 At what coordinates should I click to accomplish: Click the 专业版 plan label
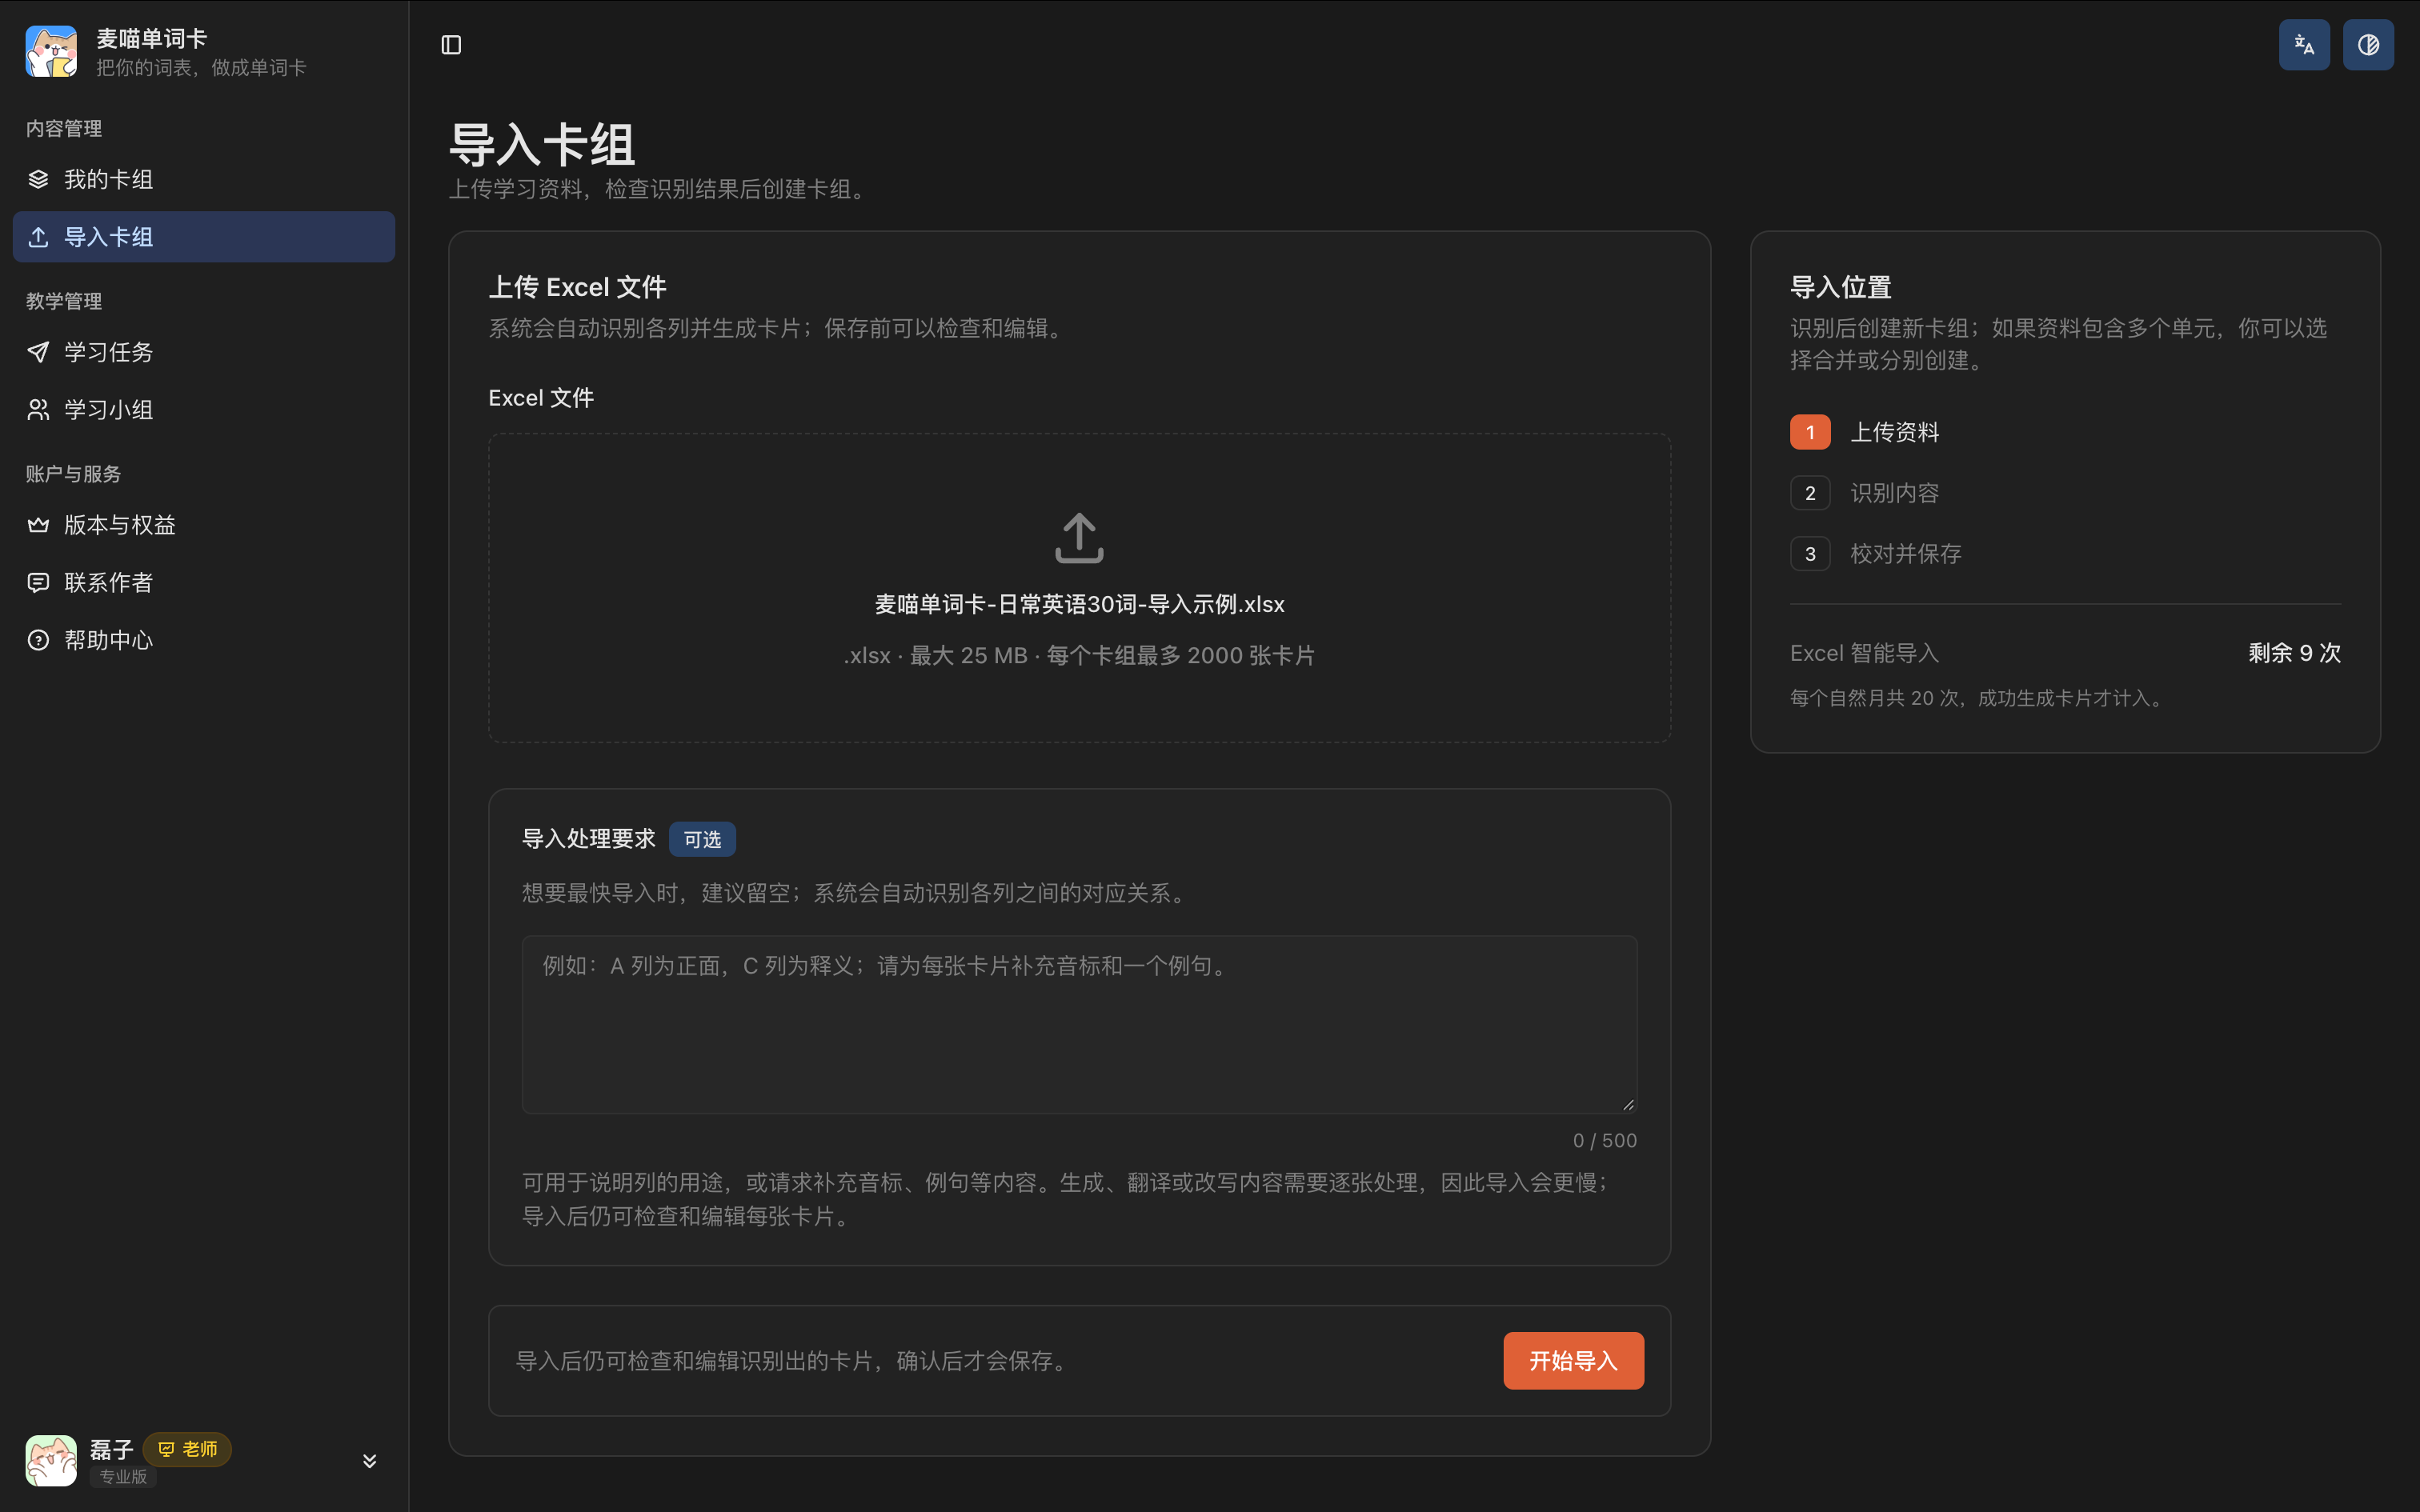(123, 1477)
